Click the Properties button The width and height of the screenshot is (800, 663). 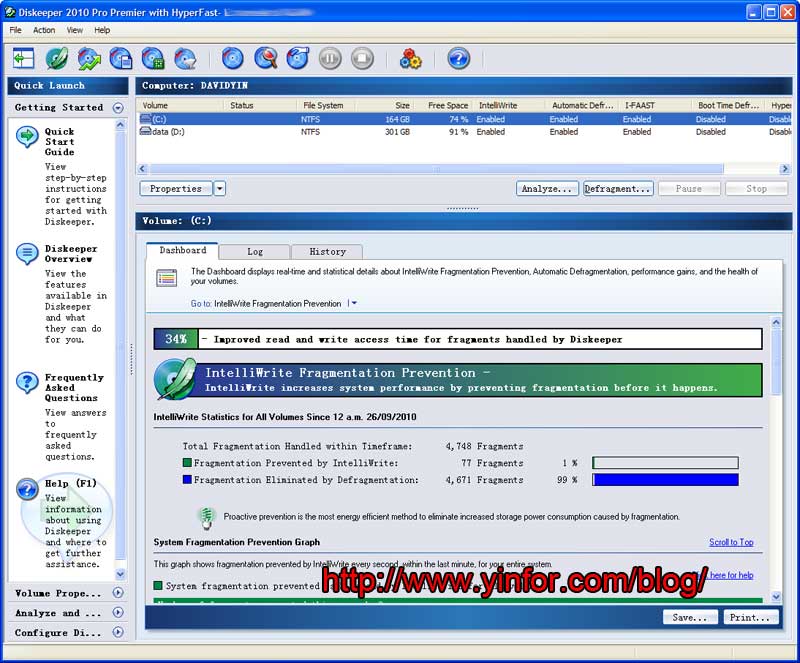pyautogui.click(x=176, y=189)
